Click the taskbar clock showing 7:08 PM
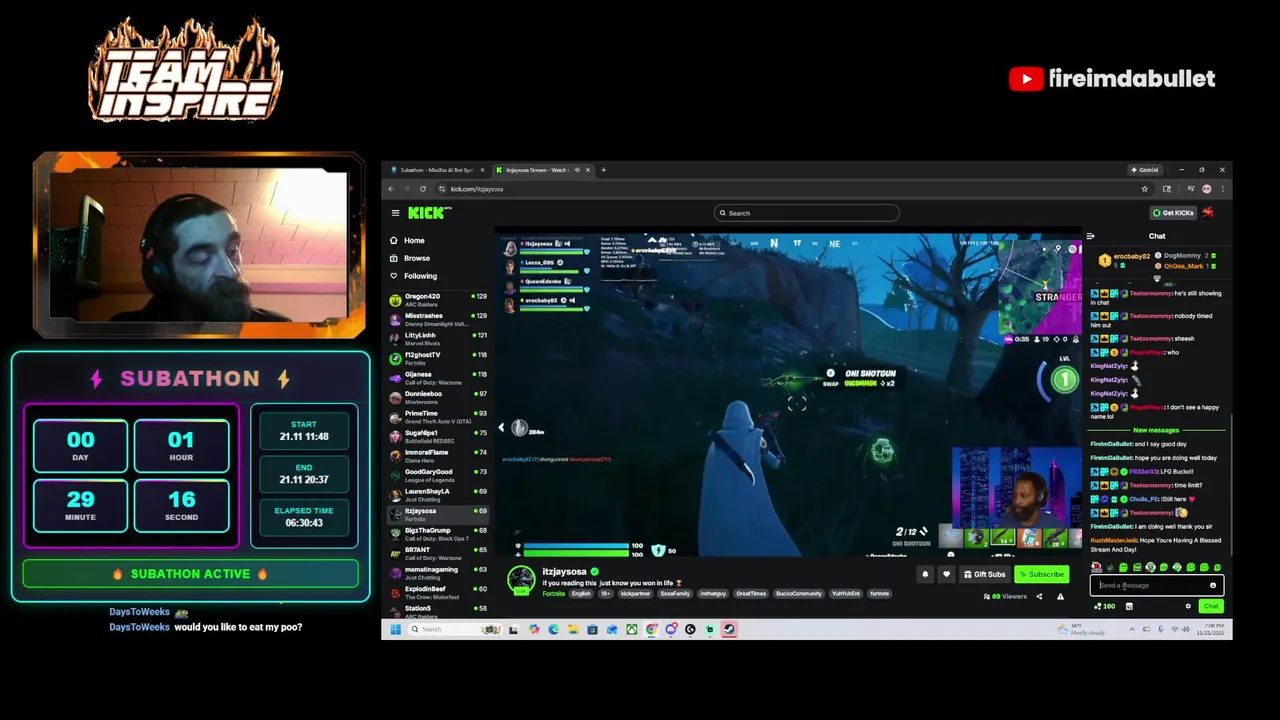 click(1212, 629)
